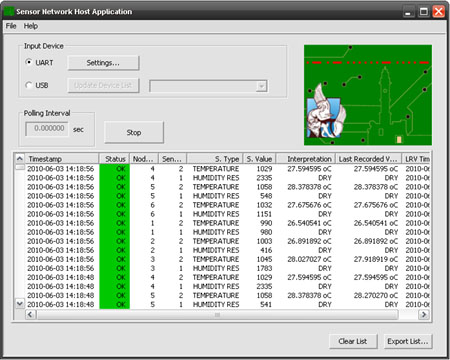This screenshot has height=360, width=450.
Task: Click the Export List... button
Action: pyautogui.click(x=408, y=341)
